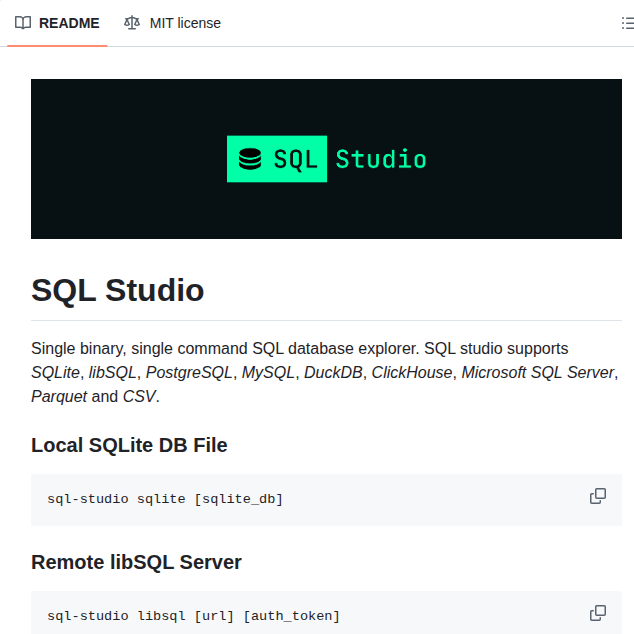Click the SQL Studio main heading

[118, 290]
